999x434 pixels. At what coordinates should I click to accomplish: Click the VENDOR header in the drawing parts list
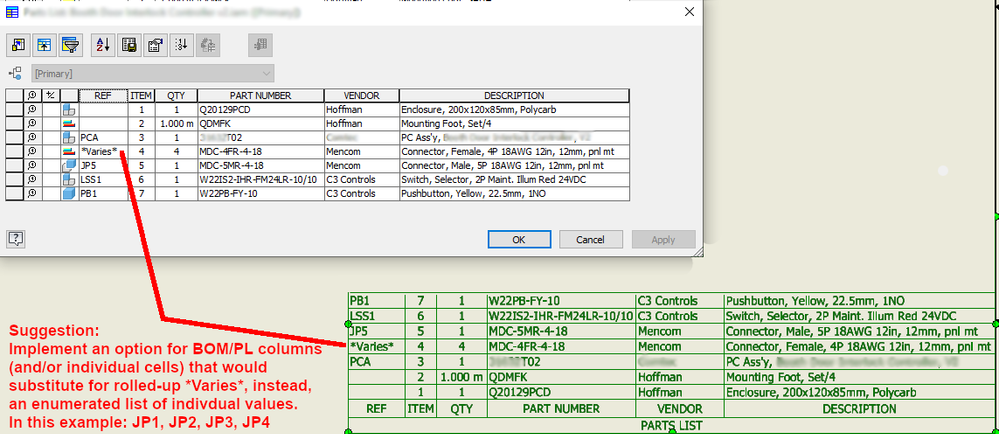point(679,409)
